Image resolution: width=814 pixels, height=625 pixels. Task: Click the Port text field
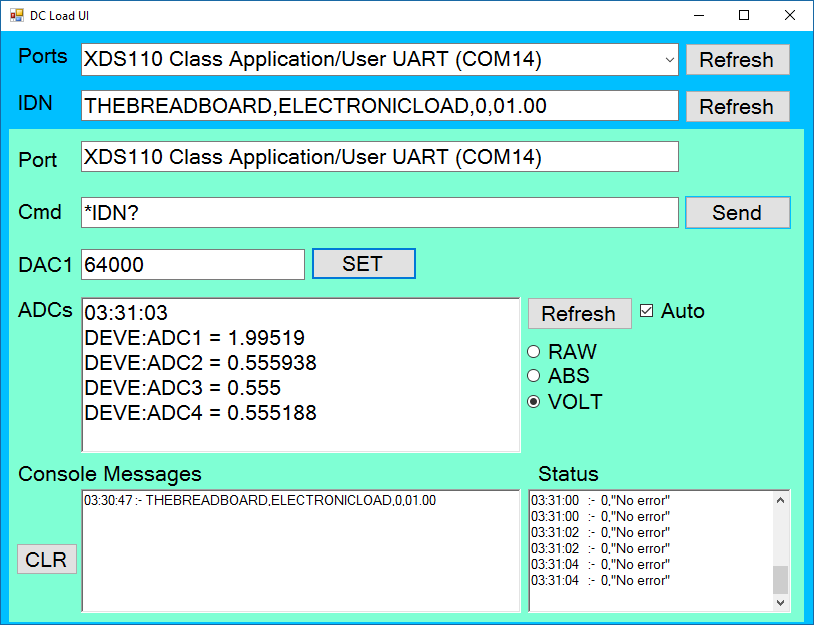(x=379, y=156)
